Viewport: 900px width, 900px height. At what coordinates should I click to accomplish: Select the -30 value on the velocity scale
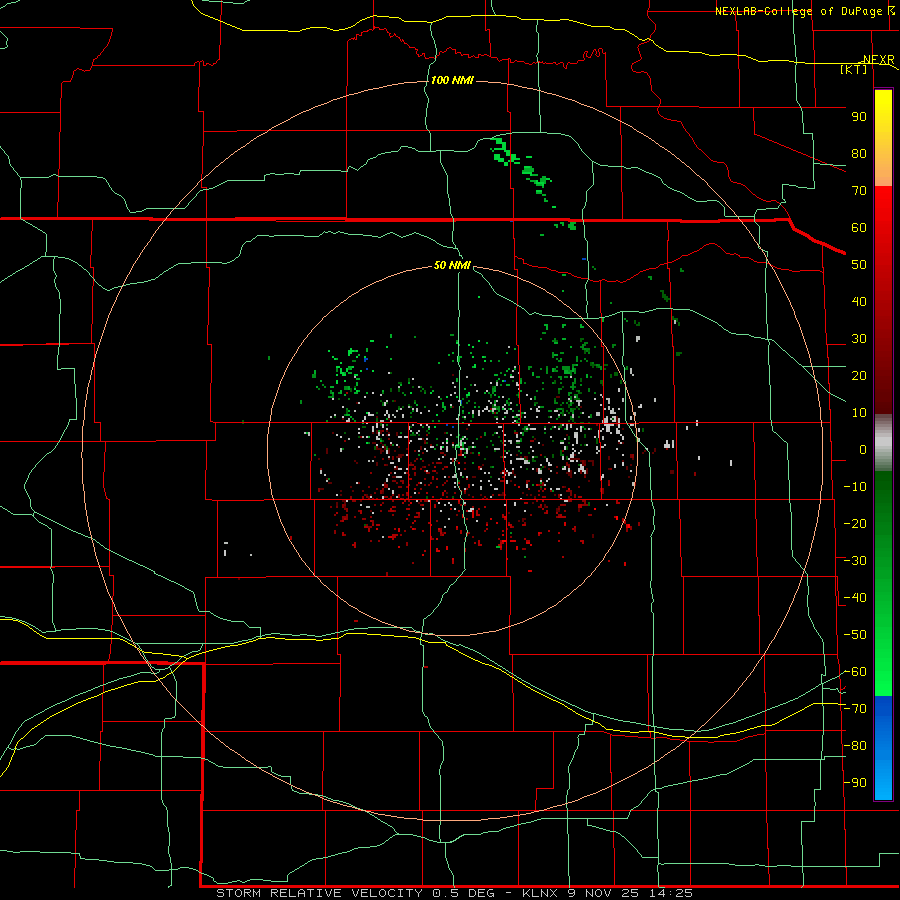(x=855, y=561)
